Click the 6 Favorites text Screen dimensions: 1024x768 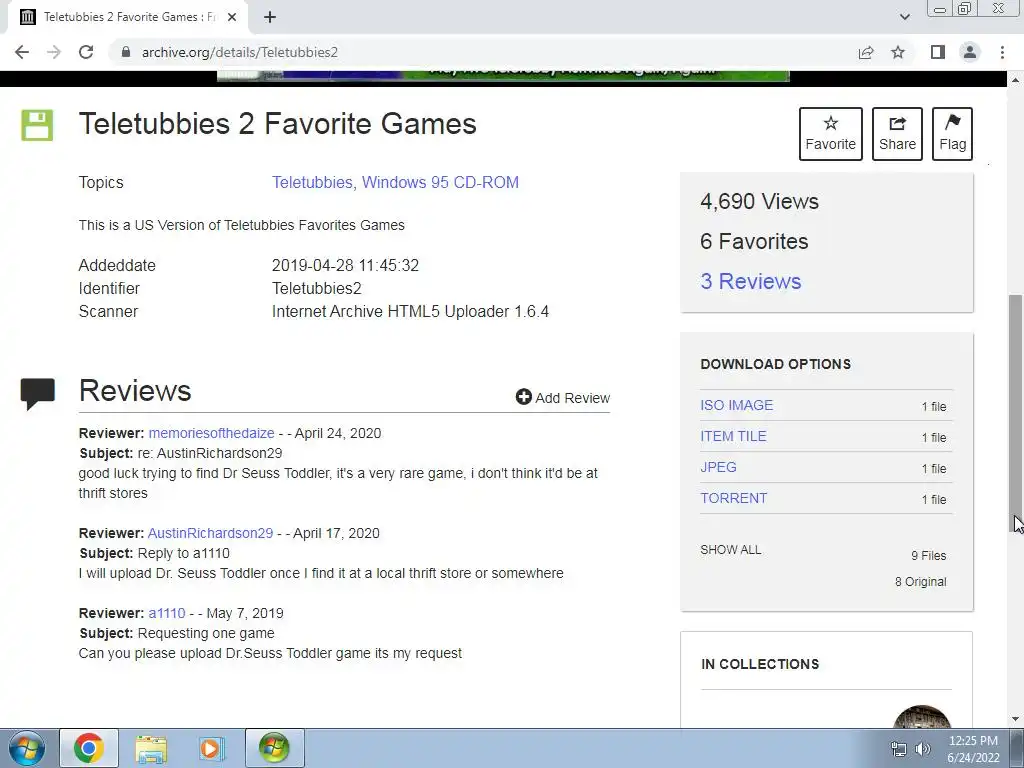click(x=754, y=242)
